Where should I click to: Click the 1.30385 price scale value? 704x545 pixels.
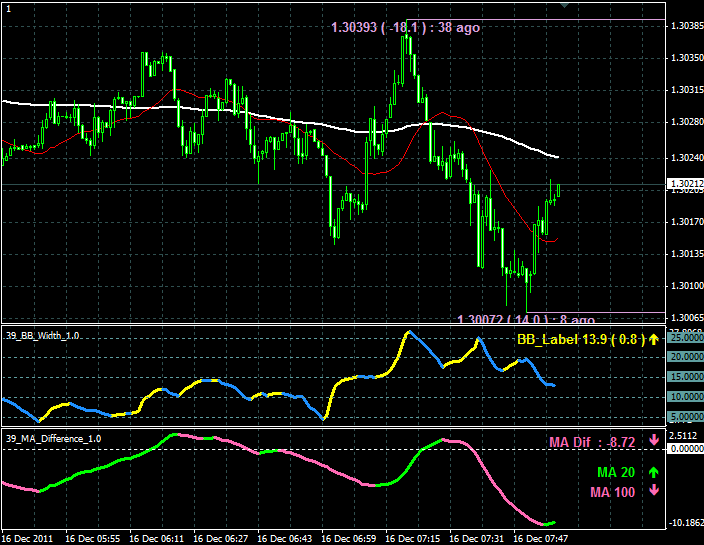coord(685,26)
